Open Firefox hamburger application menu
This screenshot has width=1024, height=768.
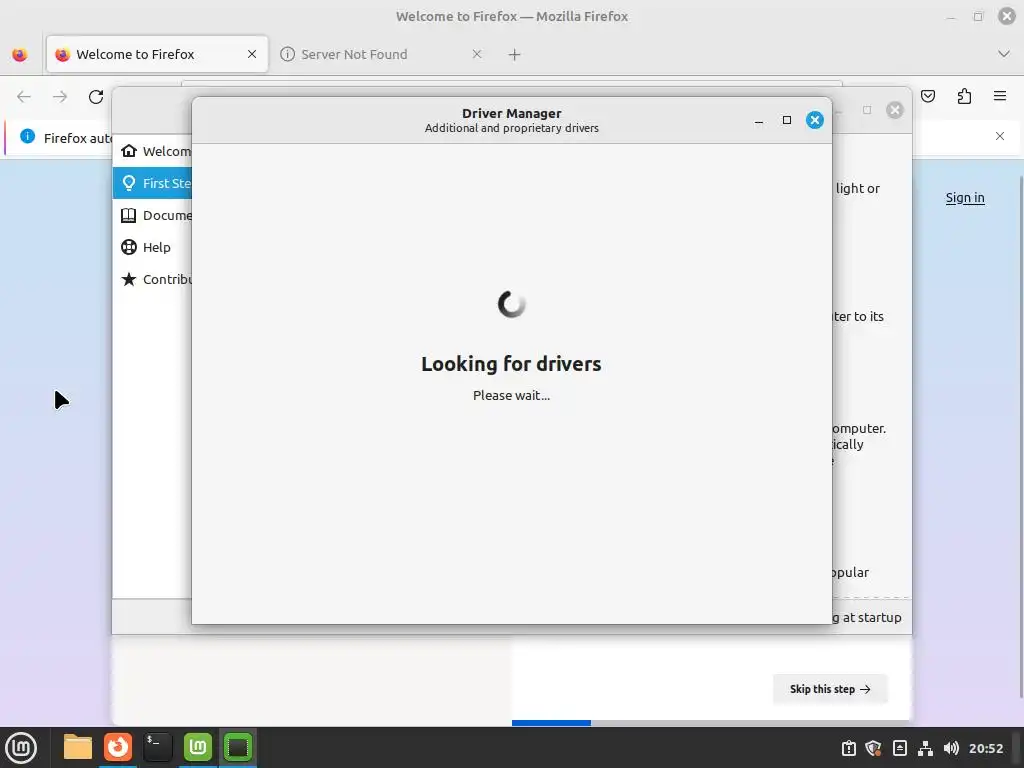click(x=1000, y=97)
